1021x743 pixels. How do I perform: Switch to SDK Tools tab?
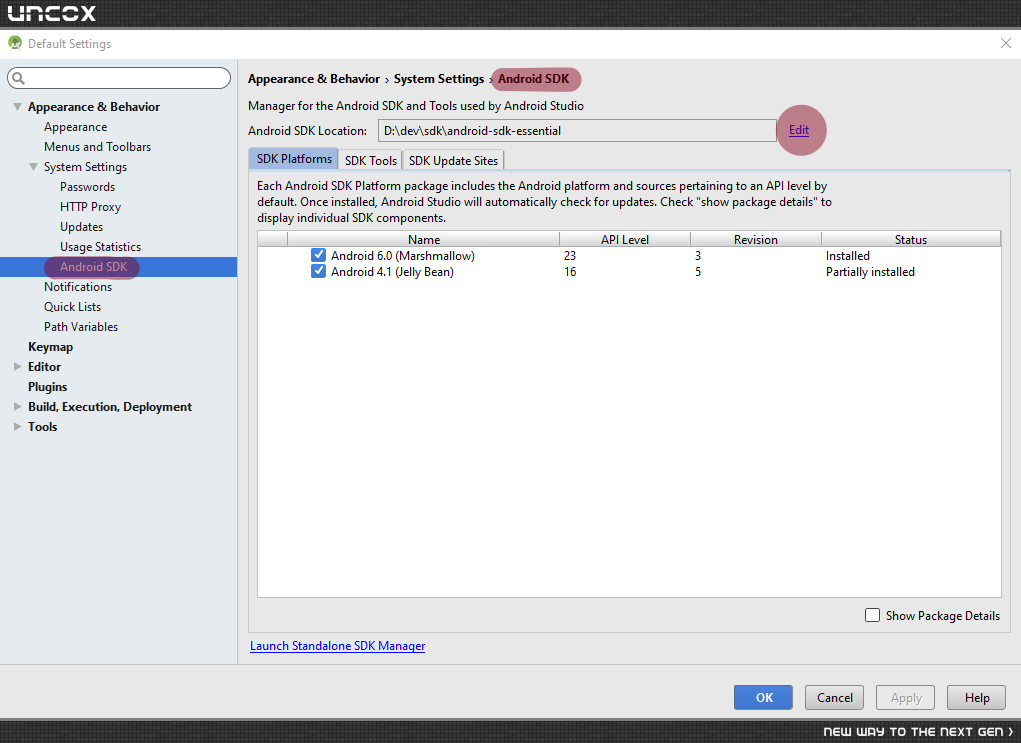point(371,160)
